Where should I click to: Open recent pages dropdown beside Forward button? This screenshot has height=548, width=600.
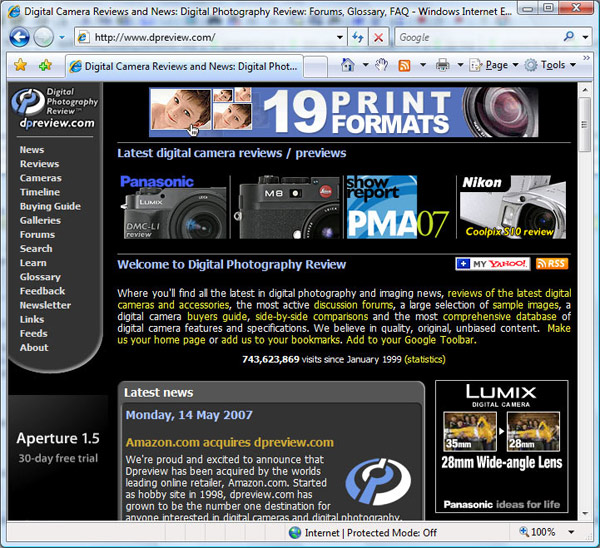pos(62,38)
